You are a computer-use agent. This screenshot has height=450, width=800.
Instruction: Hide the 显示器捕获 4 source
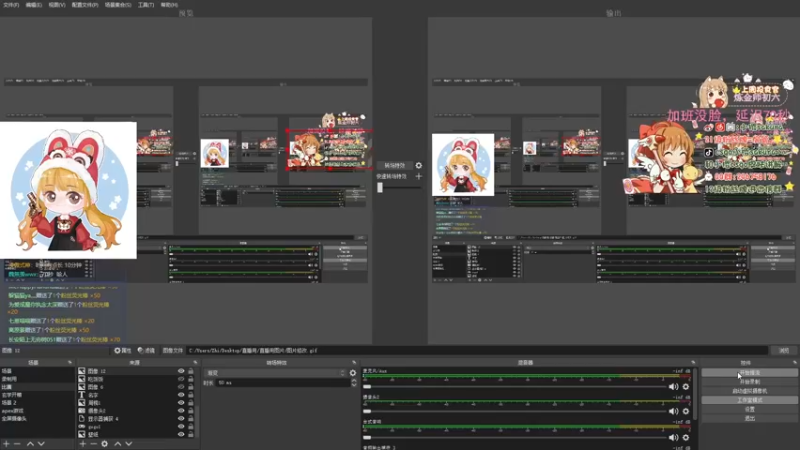click(x=181, y=418)
